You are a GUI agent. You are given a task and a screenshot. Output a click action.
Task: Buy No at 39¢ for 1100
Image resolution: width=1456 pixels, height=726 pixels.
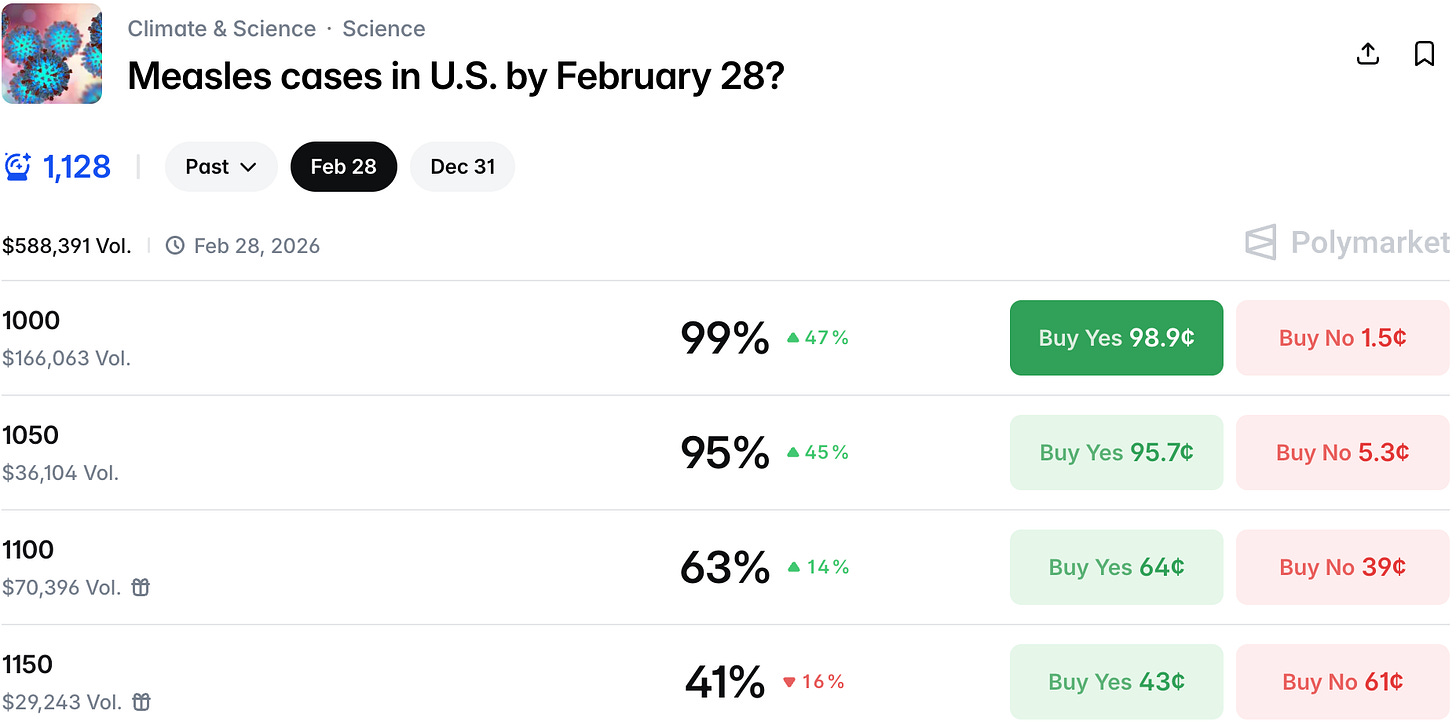(1343, 567)
